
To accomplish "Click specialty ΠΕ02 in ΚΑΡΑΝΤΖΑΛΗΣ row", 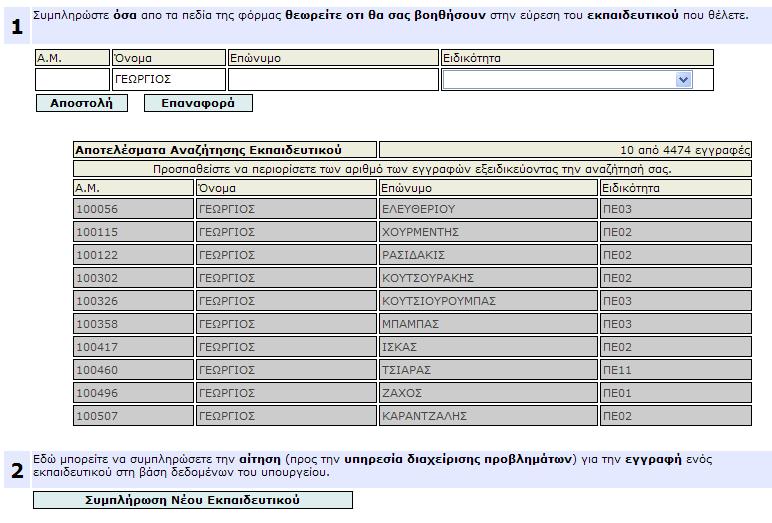I will click(617, 416).
